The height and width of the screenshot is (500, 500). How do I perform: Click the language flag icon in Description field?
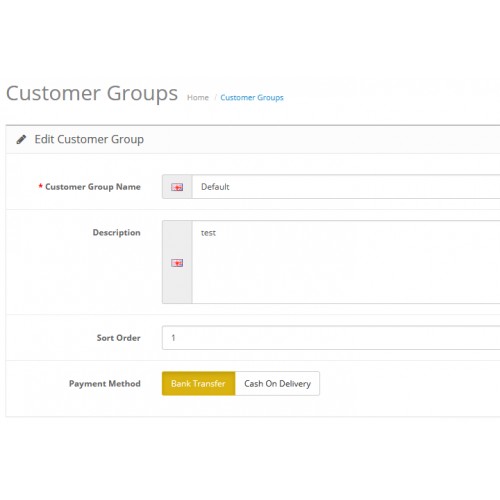177,263
